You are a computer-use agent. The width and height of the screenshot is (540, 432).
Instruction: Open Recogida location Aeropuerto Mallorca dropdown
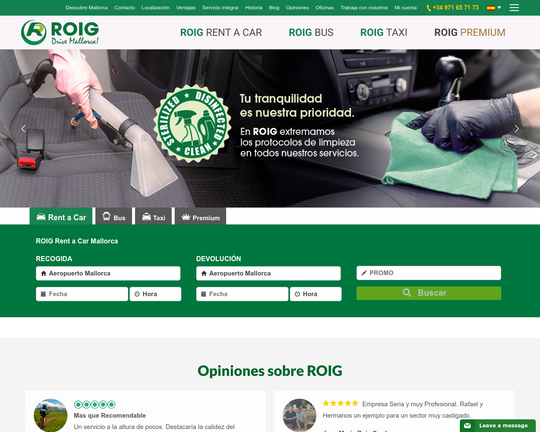[108, 273]
